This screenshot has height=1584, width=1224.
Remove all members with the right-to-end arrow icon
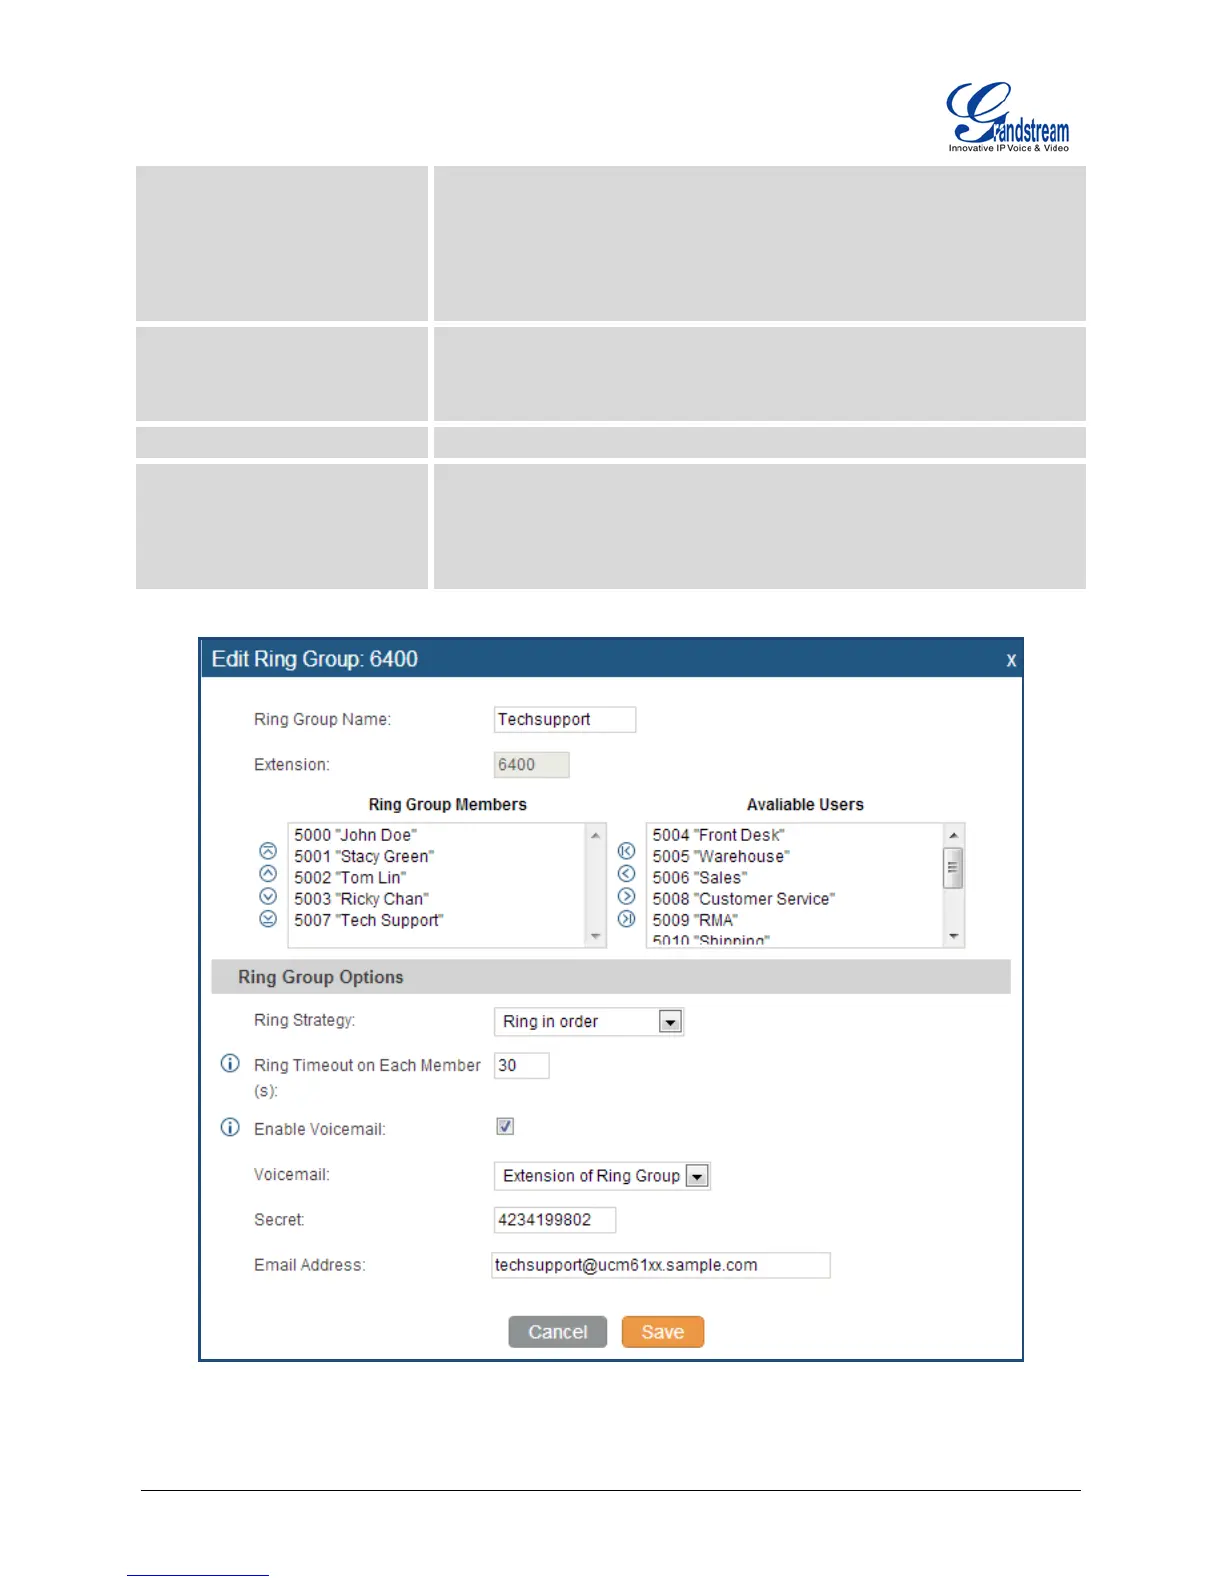pyautogui.click(x=627, y=918)
